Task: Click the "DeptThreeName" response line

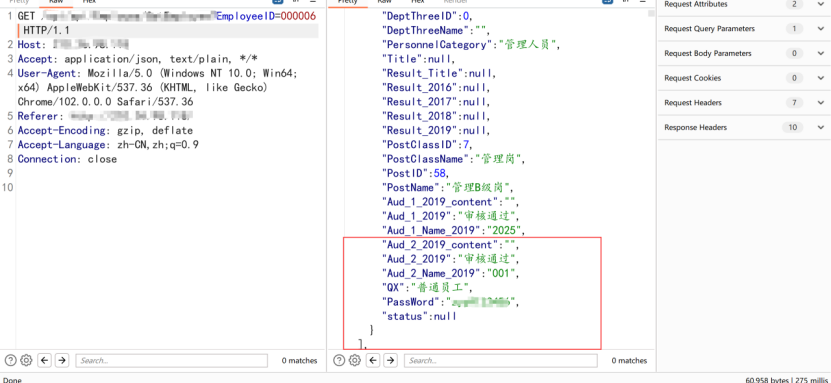Action: click(436, 30)
